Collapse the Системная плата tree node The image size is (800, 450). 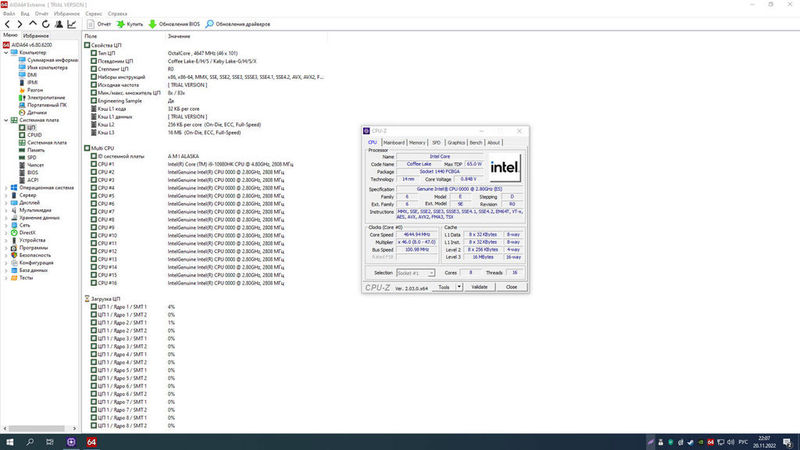click(6, 120)
